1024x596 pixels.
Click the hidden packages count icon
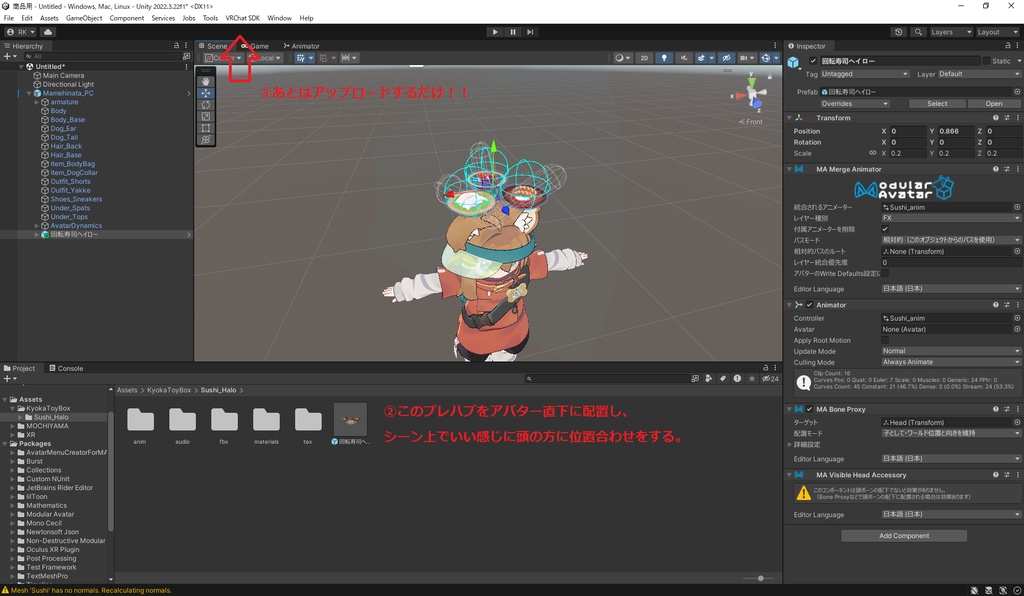771,379
